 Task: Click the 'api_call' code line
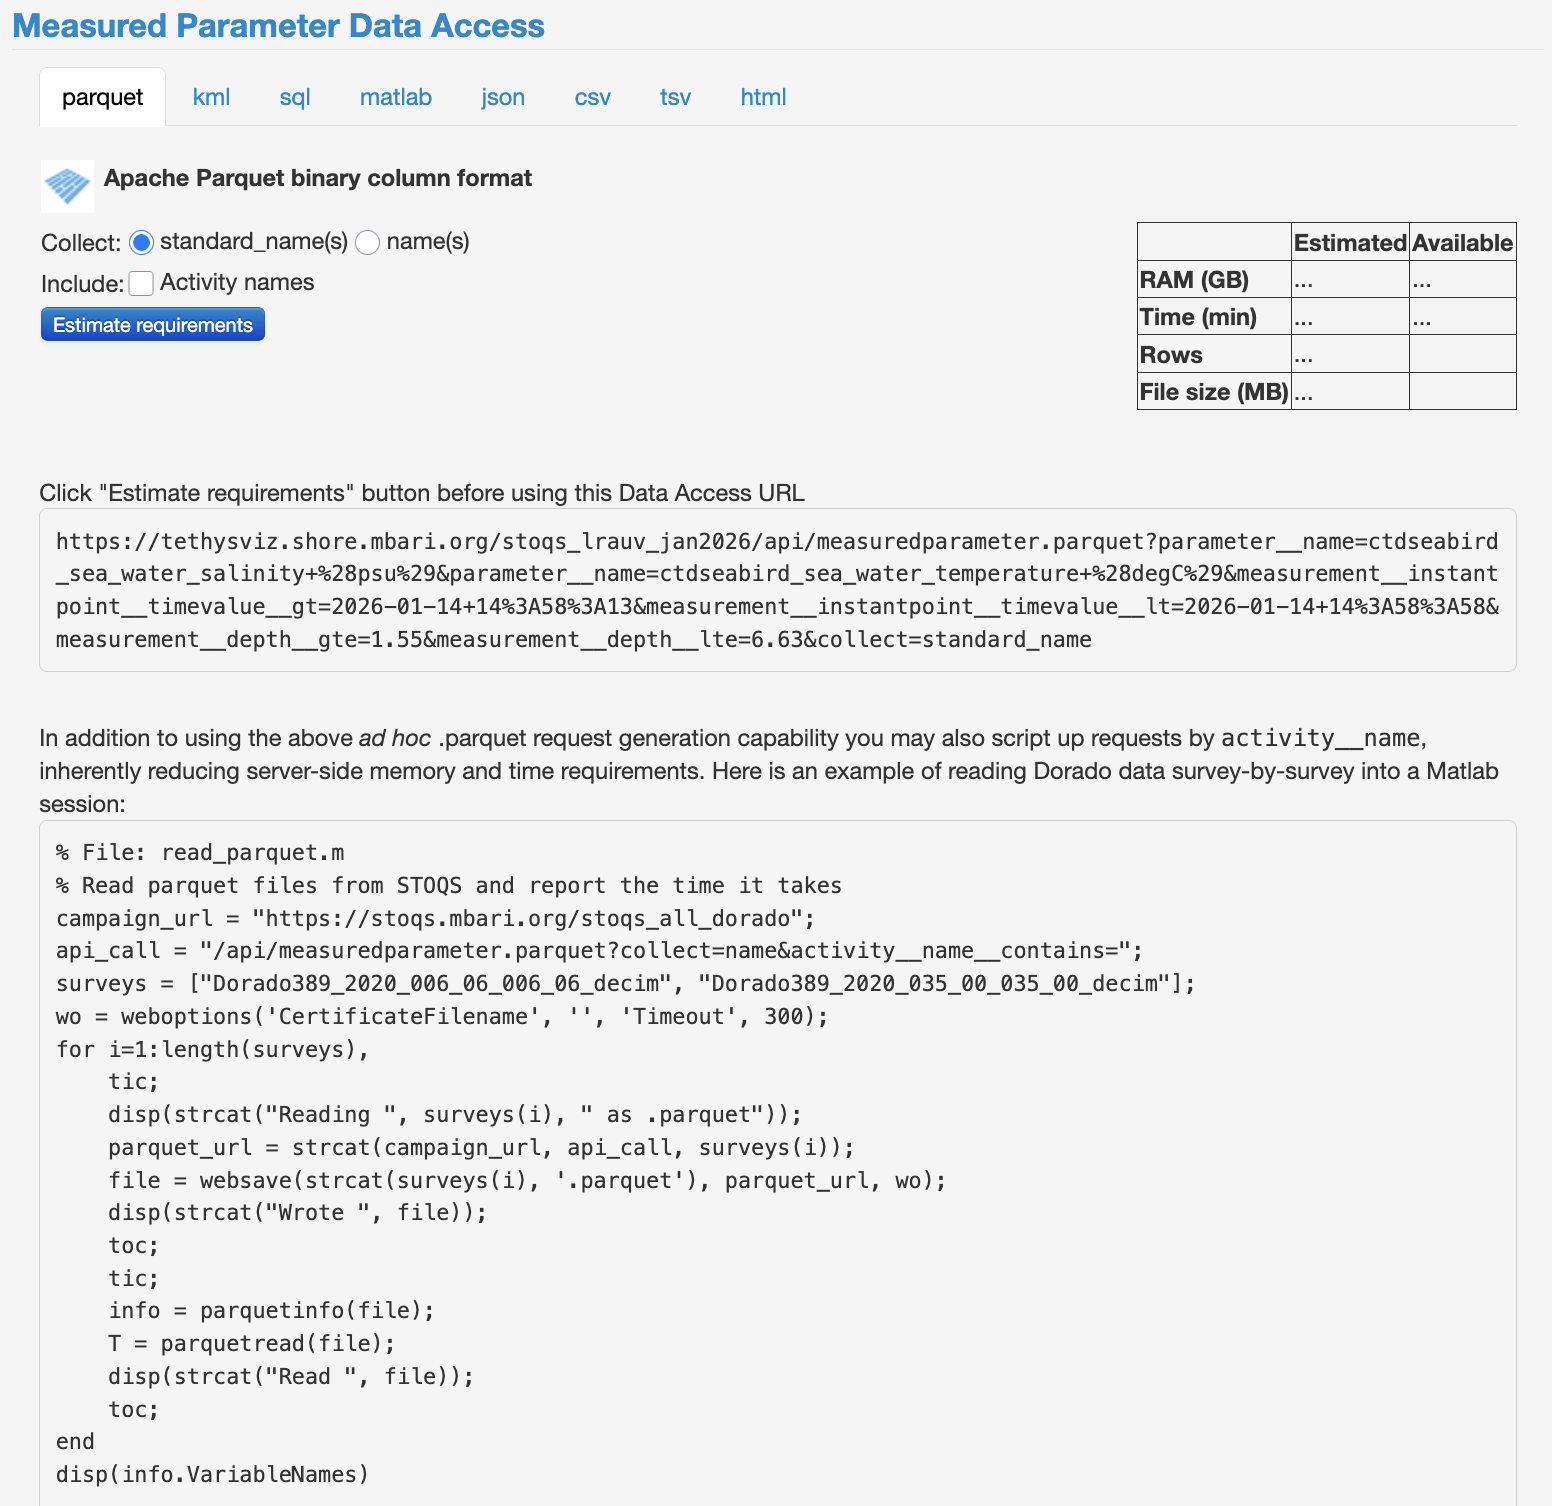click(x=599, y=951)
